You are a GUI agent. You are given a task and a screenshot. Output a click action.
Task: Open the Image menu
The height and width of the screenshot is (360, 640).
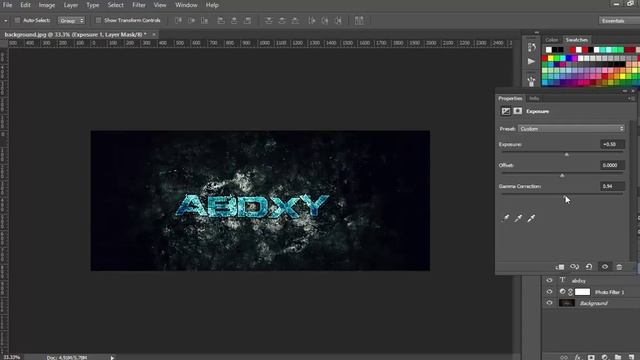47,5
